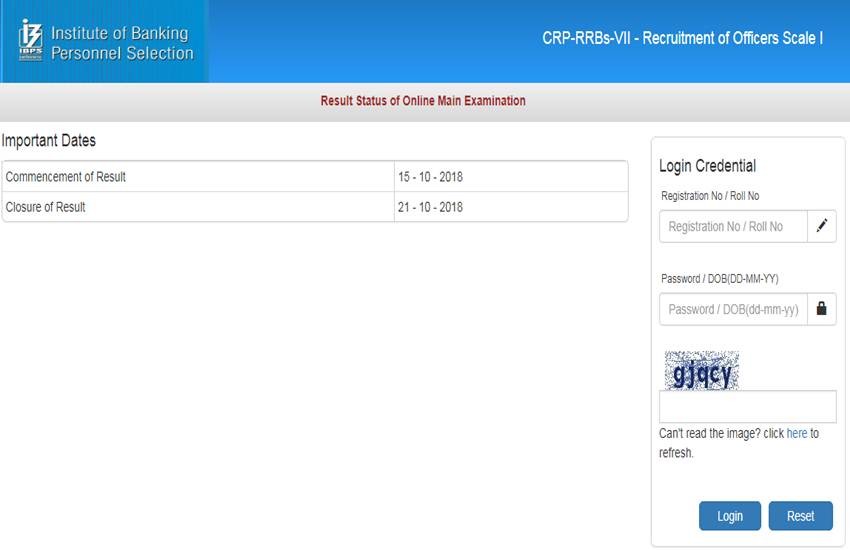Click the pencil icon beside Registration No field

(x=821, y=226)
